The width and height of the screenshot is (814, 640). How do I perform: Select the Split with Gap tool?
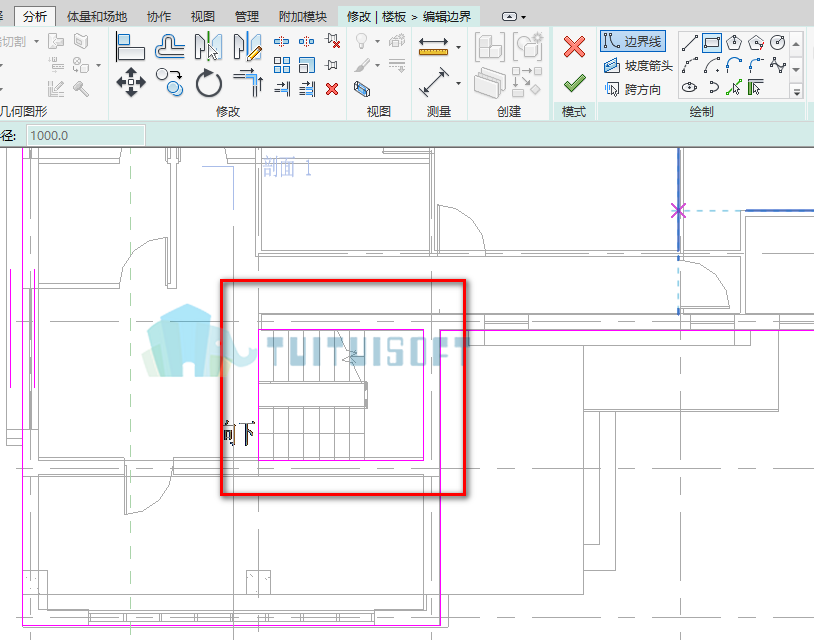pos(306,41)
